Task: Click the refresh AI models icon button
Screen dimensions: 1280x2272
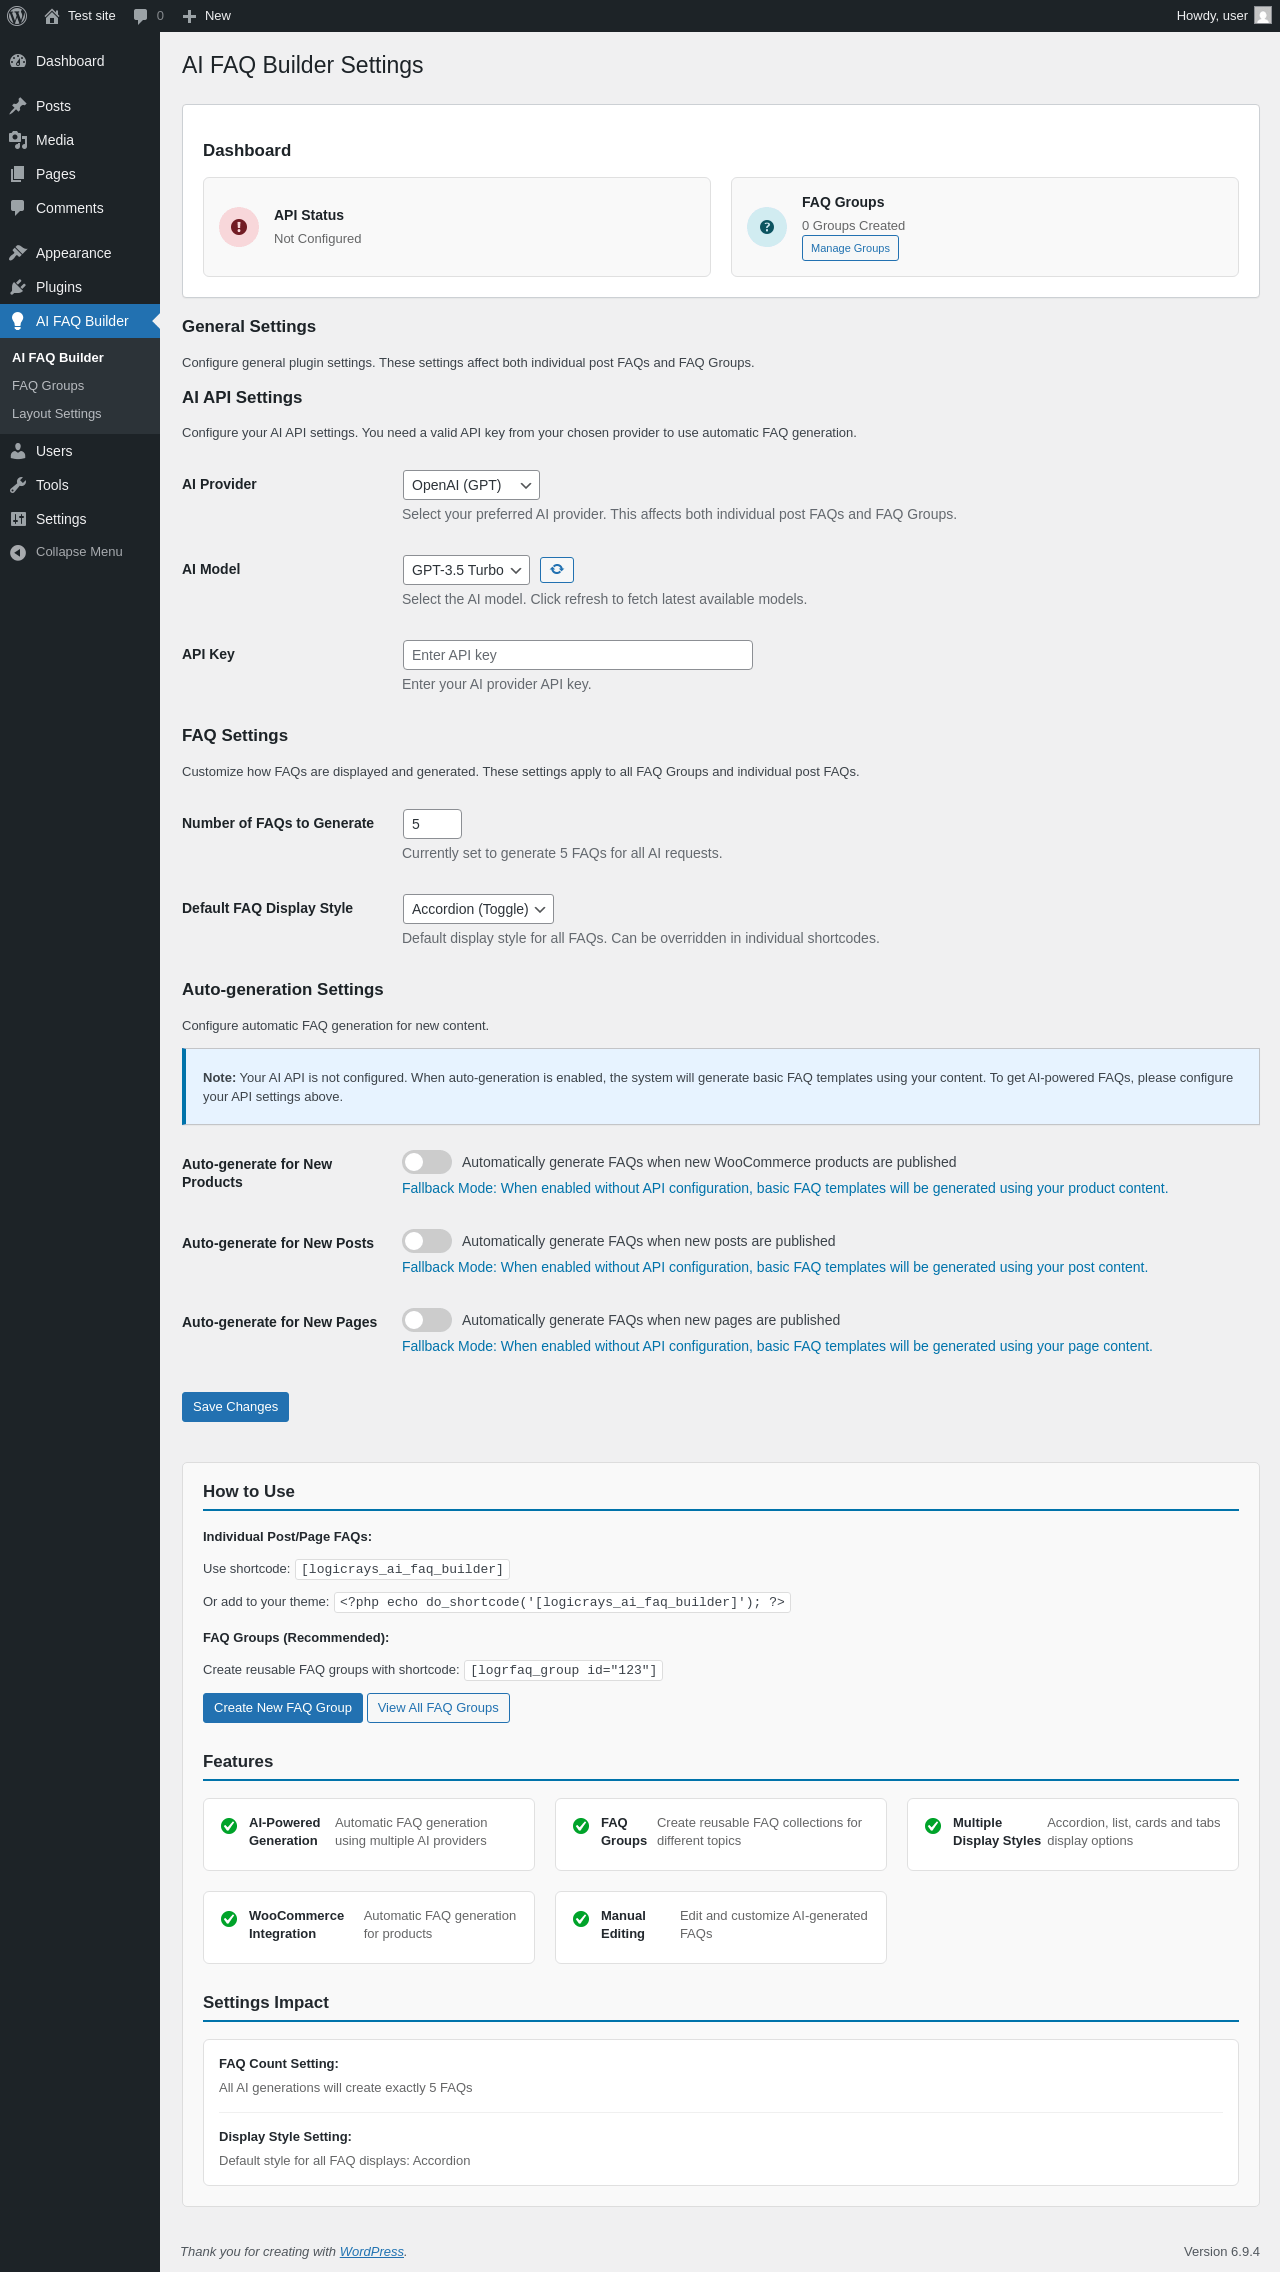Action: point(557,569)
